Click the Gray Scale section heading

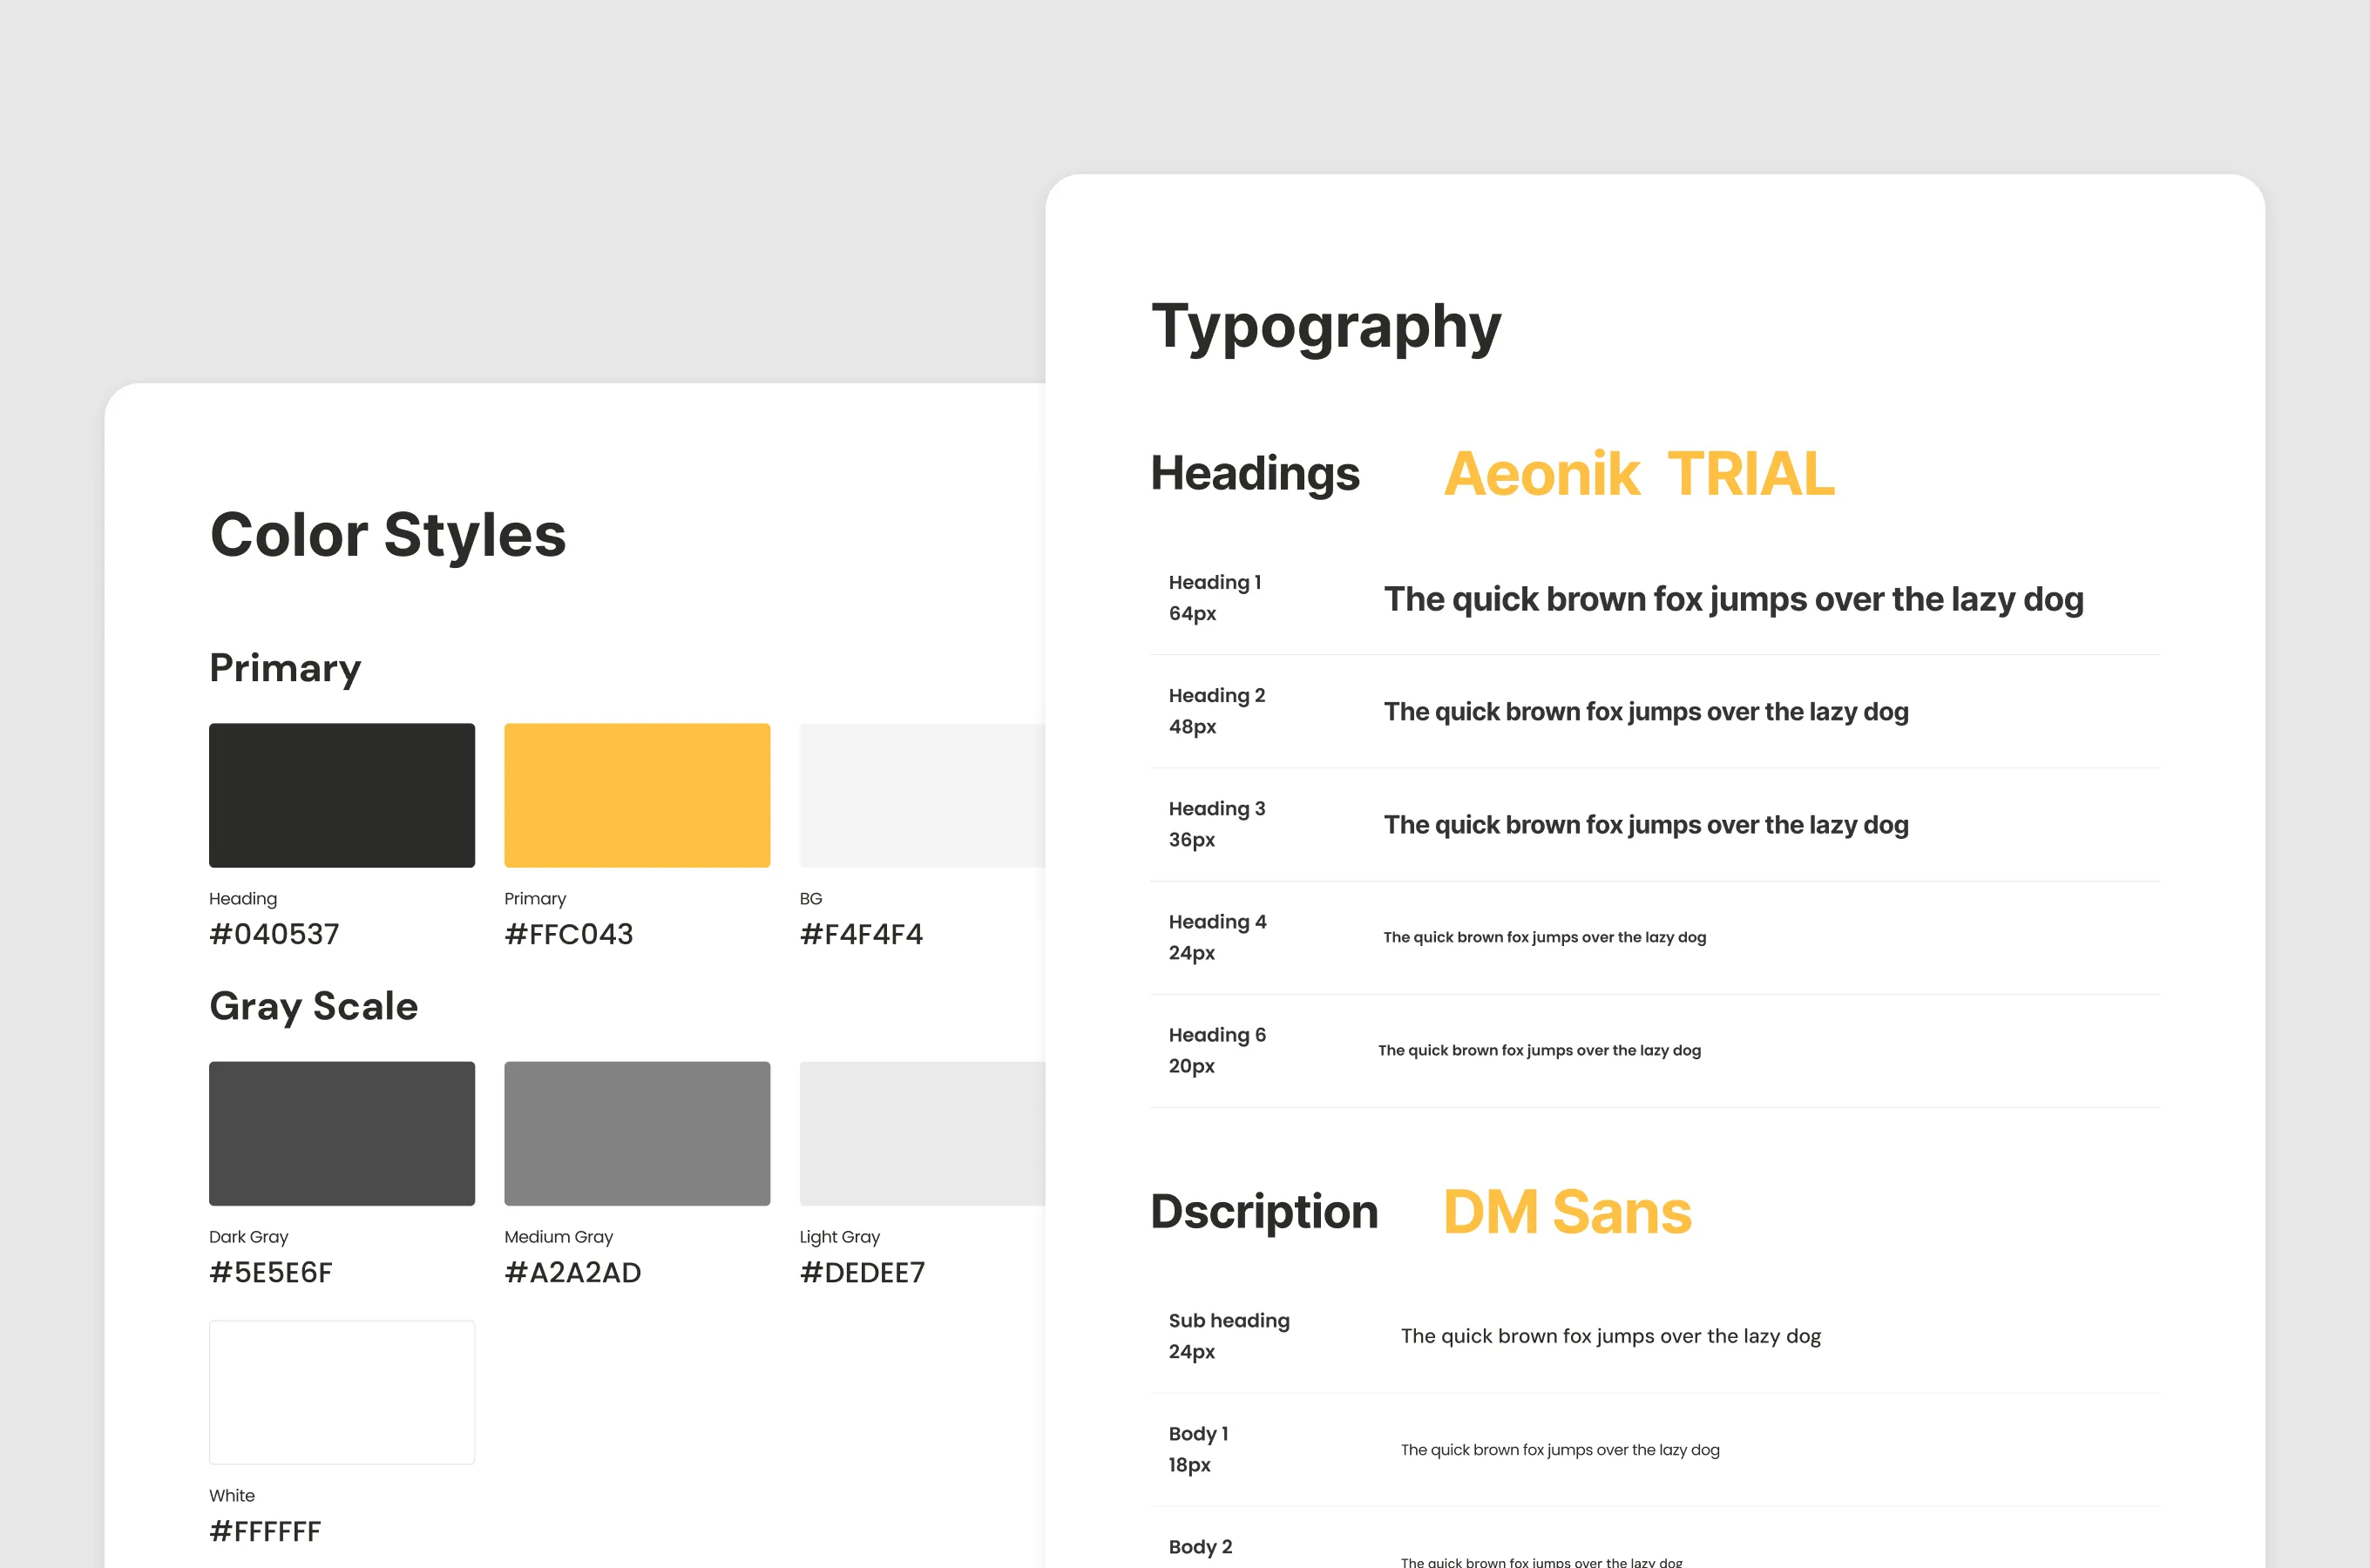point(314,1006)
